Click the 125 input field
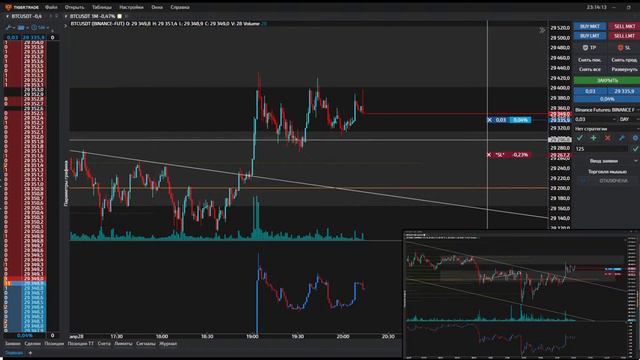The width and height of the screenshot is (640, 360). [601, 149]
